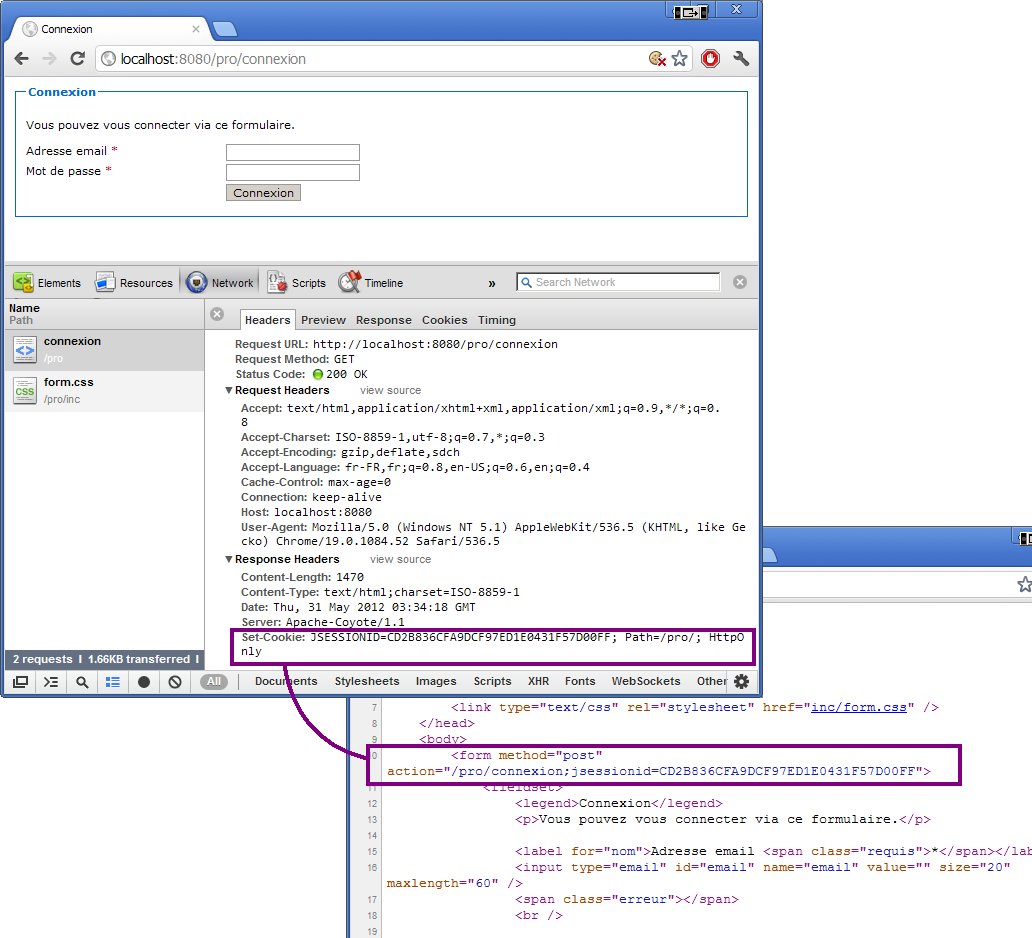This screenshot has height=938, width=1032.
Task: Bookmark this page with the star icon
Action: point(680,59)
